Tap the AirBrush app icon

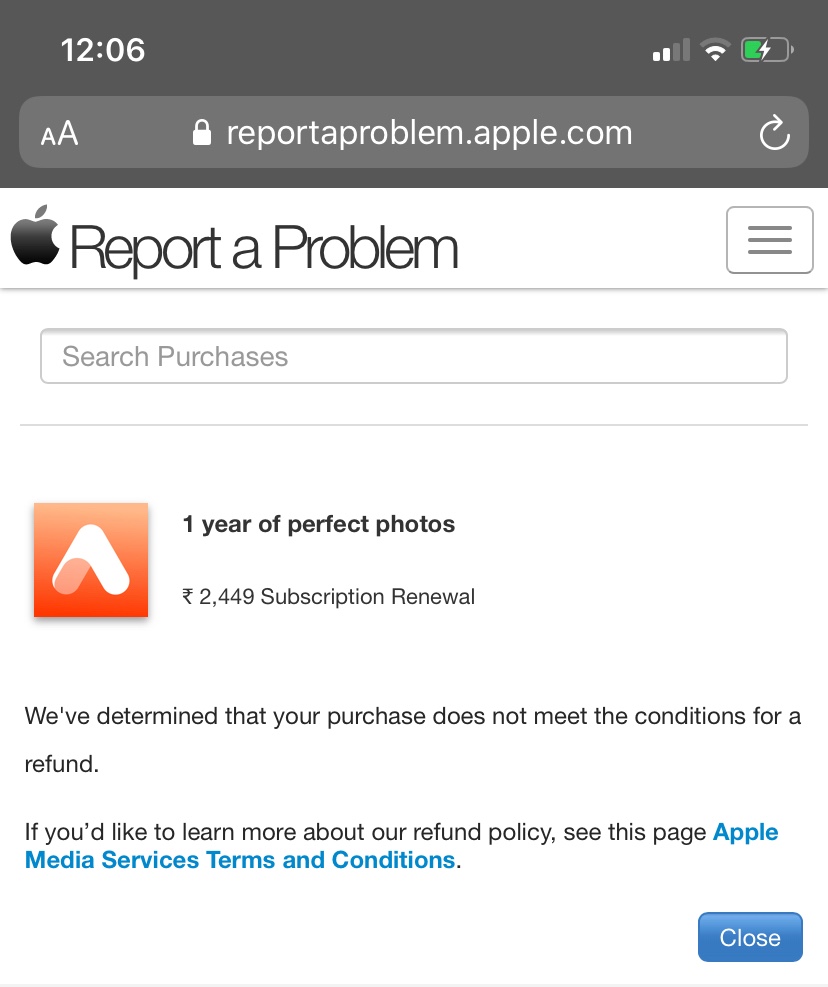tap(91, 560)
